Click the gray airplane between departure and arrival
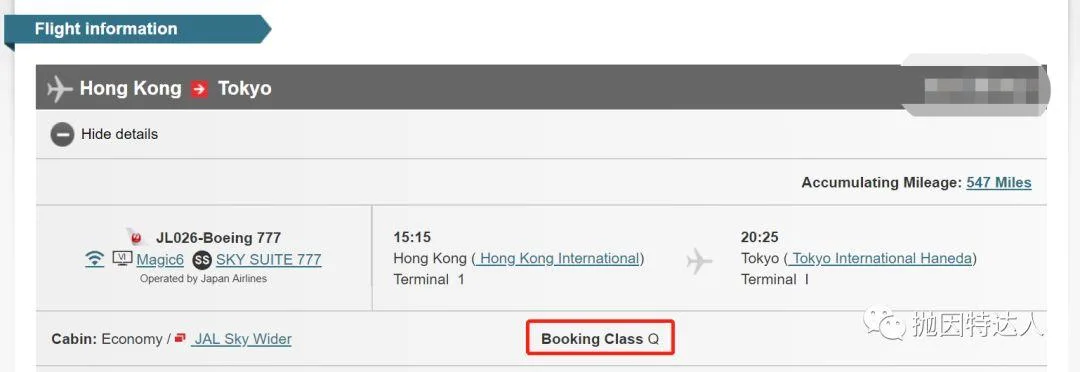 tap(698, 261)
